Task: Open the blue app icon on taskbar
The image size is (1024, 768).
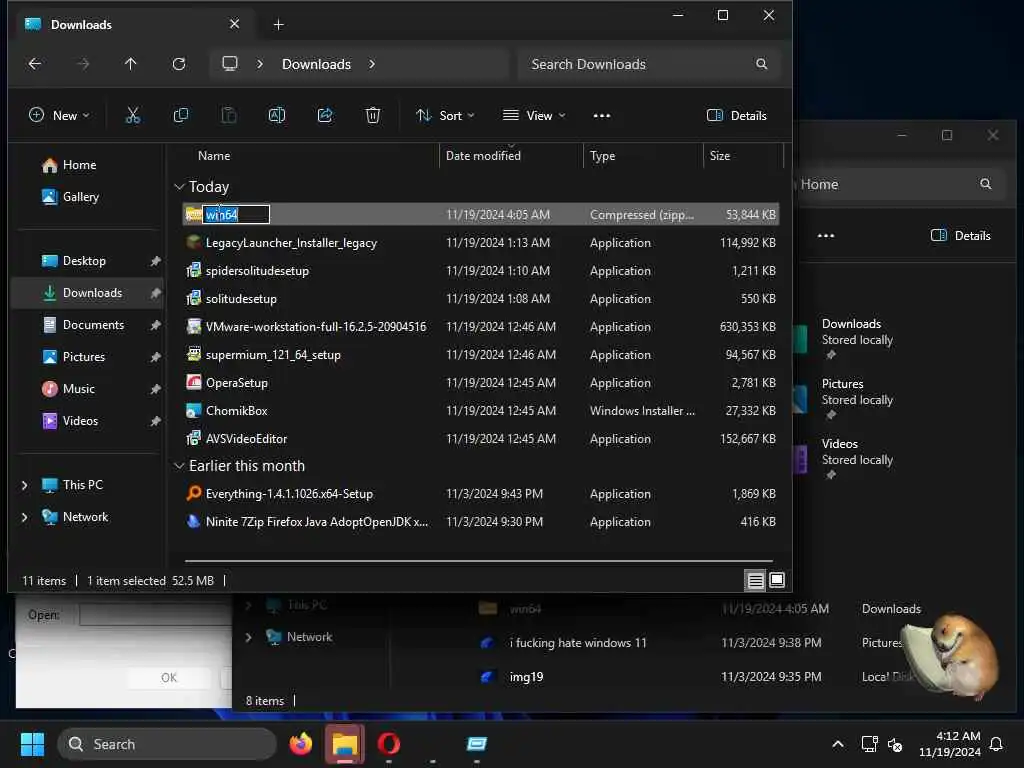Action: coord(477,744)
